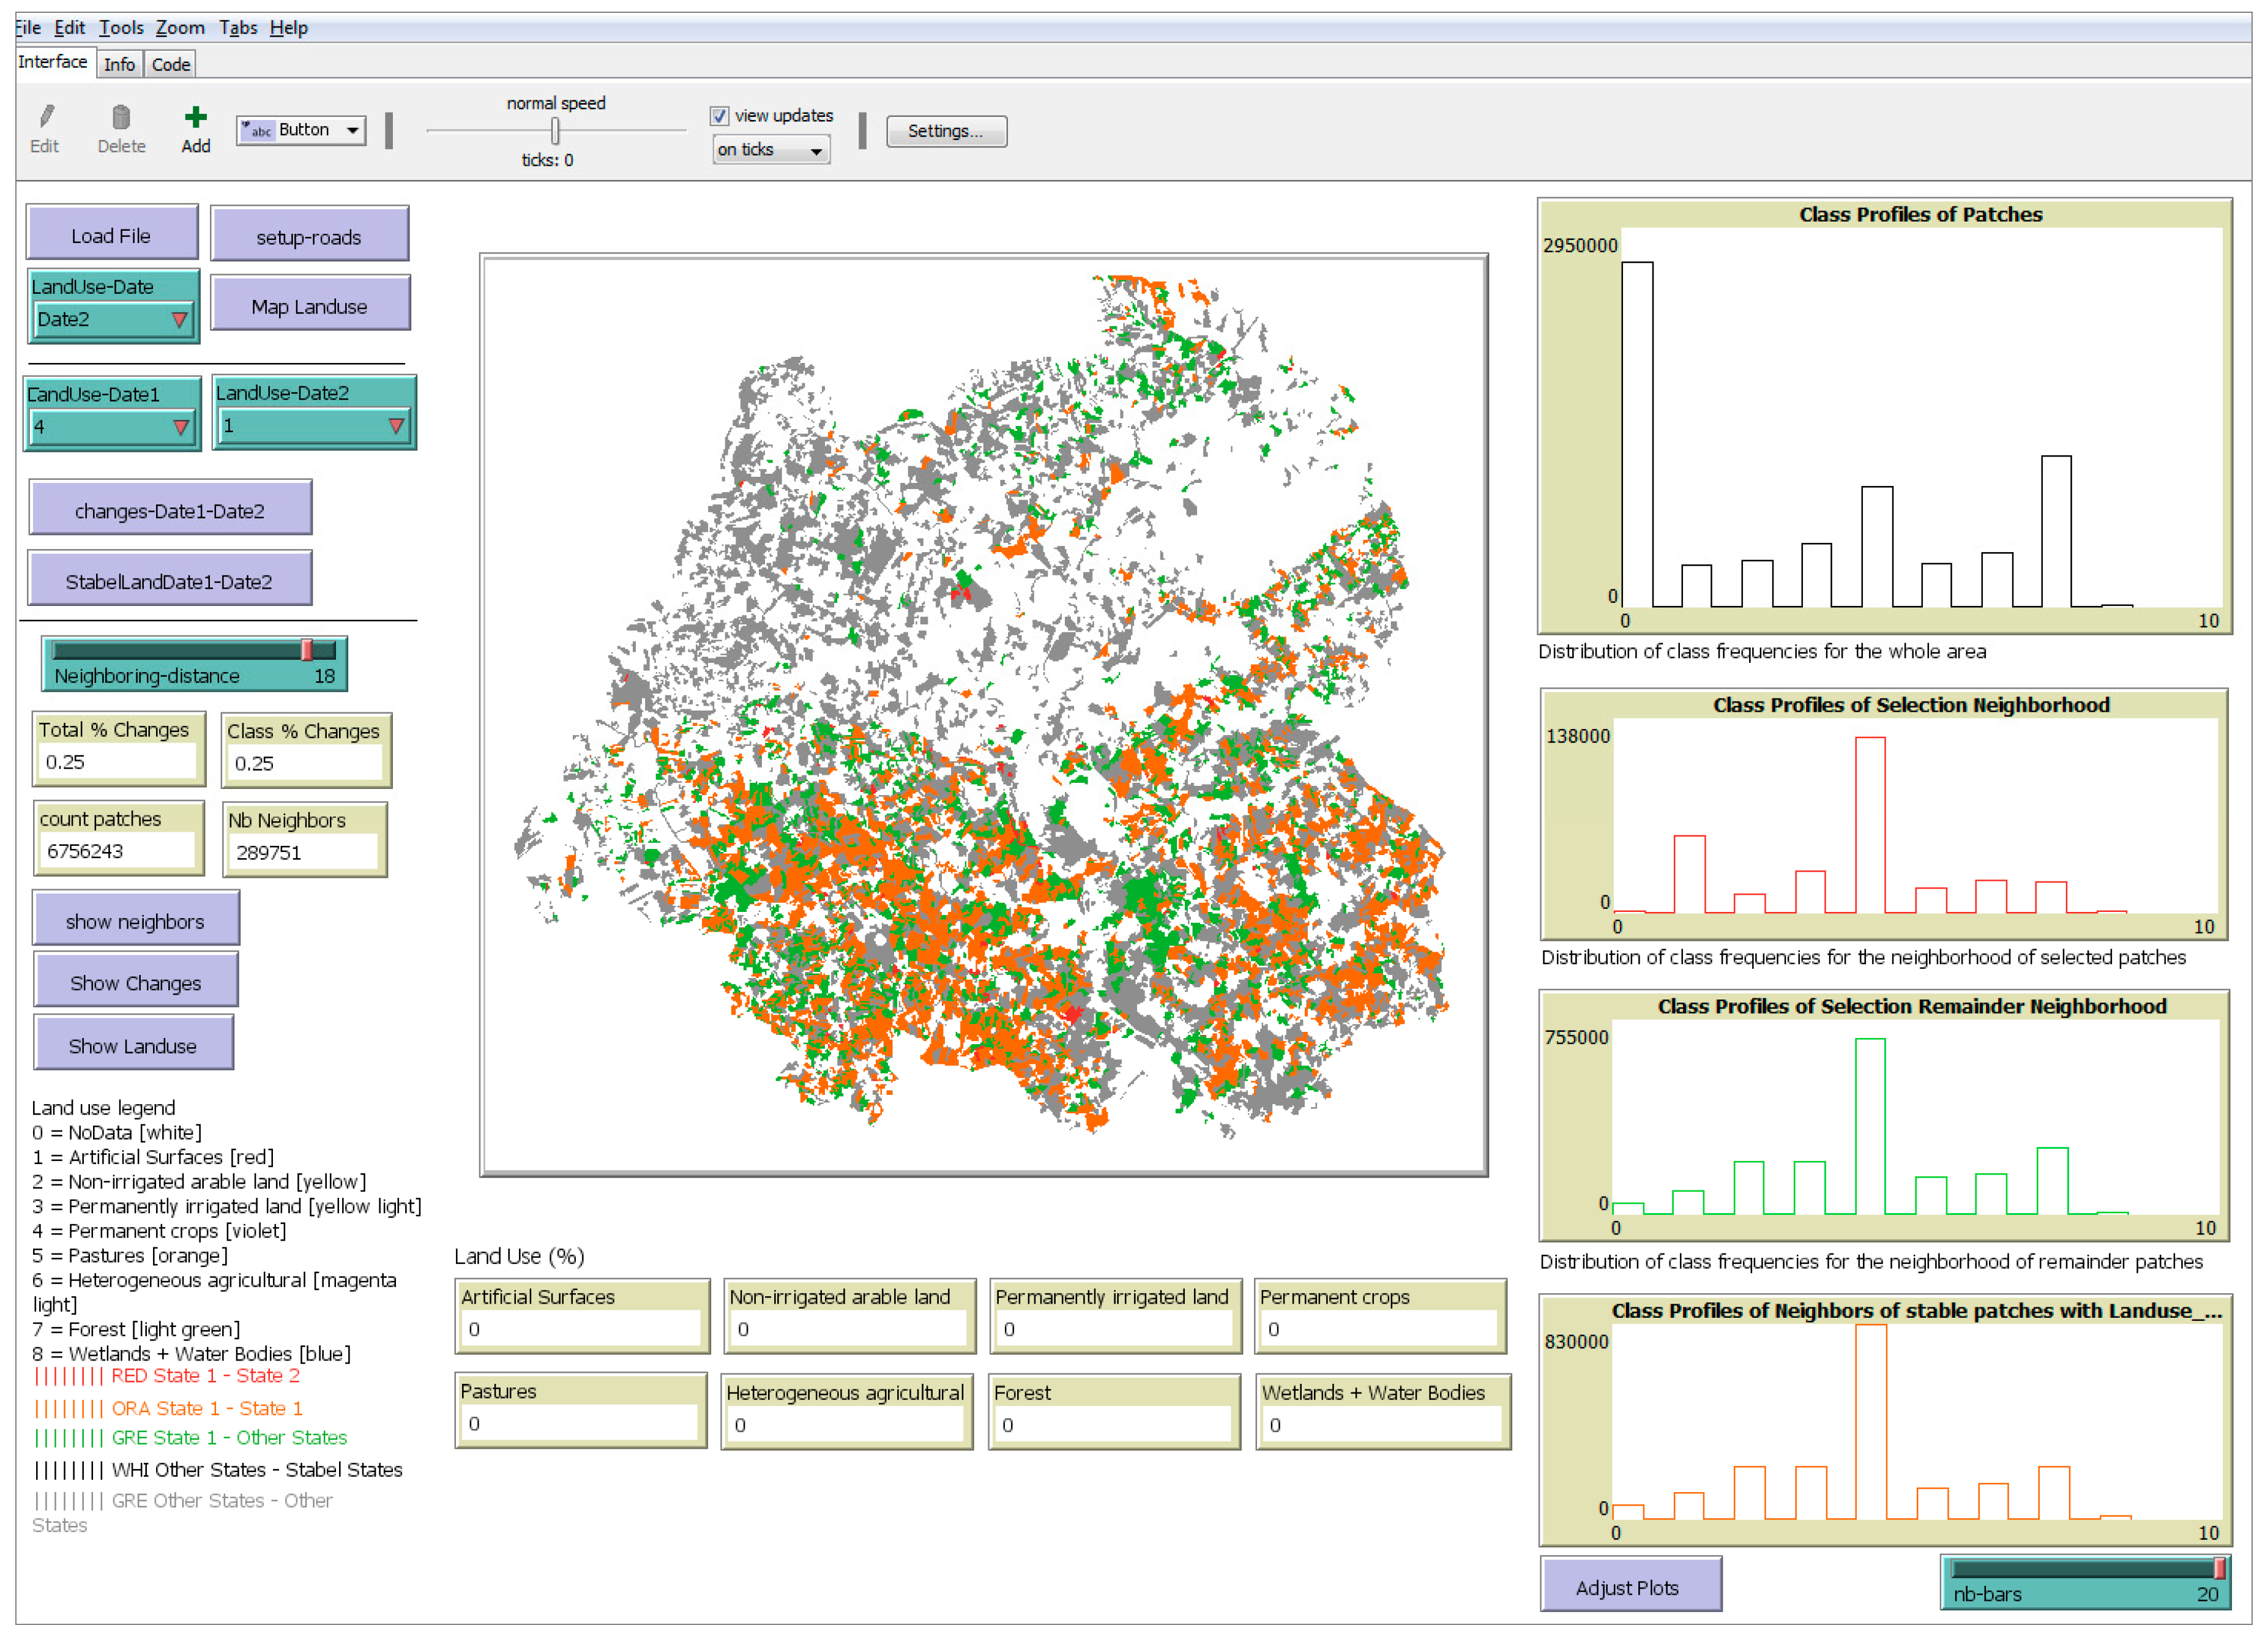The image size is (2268, 1636).
Task: Open the Tools menu
Action: (121, 28)
